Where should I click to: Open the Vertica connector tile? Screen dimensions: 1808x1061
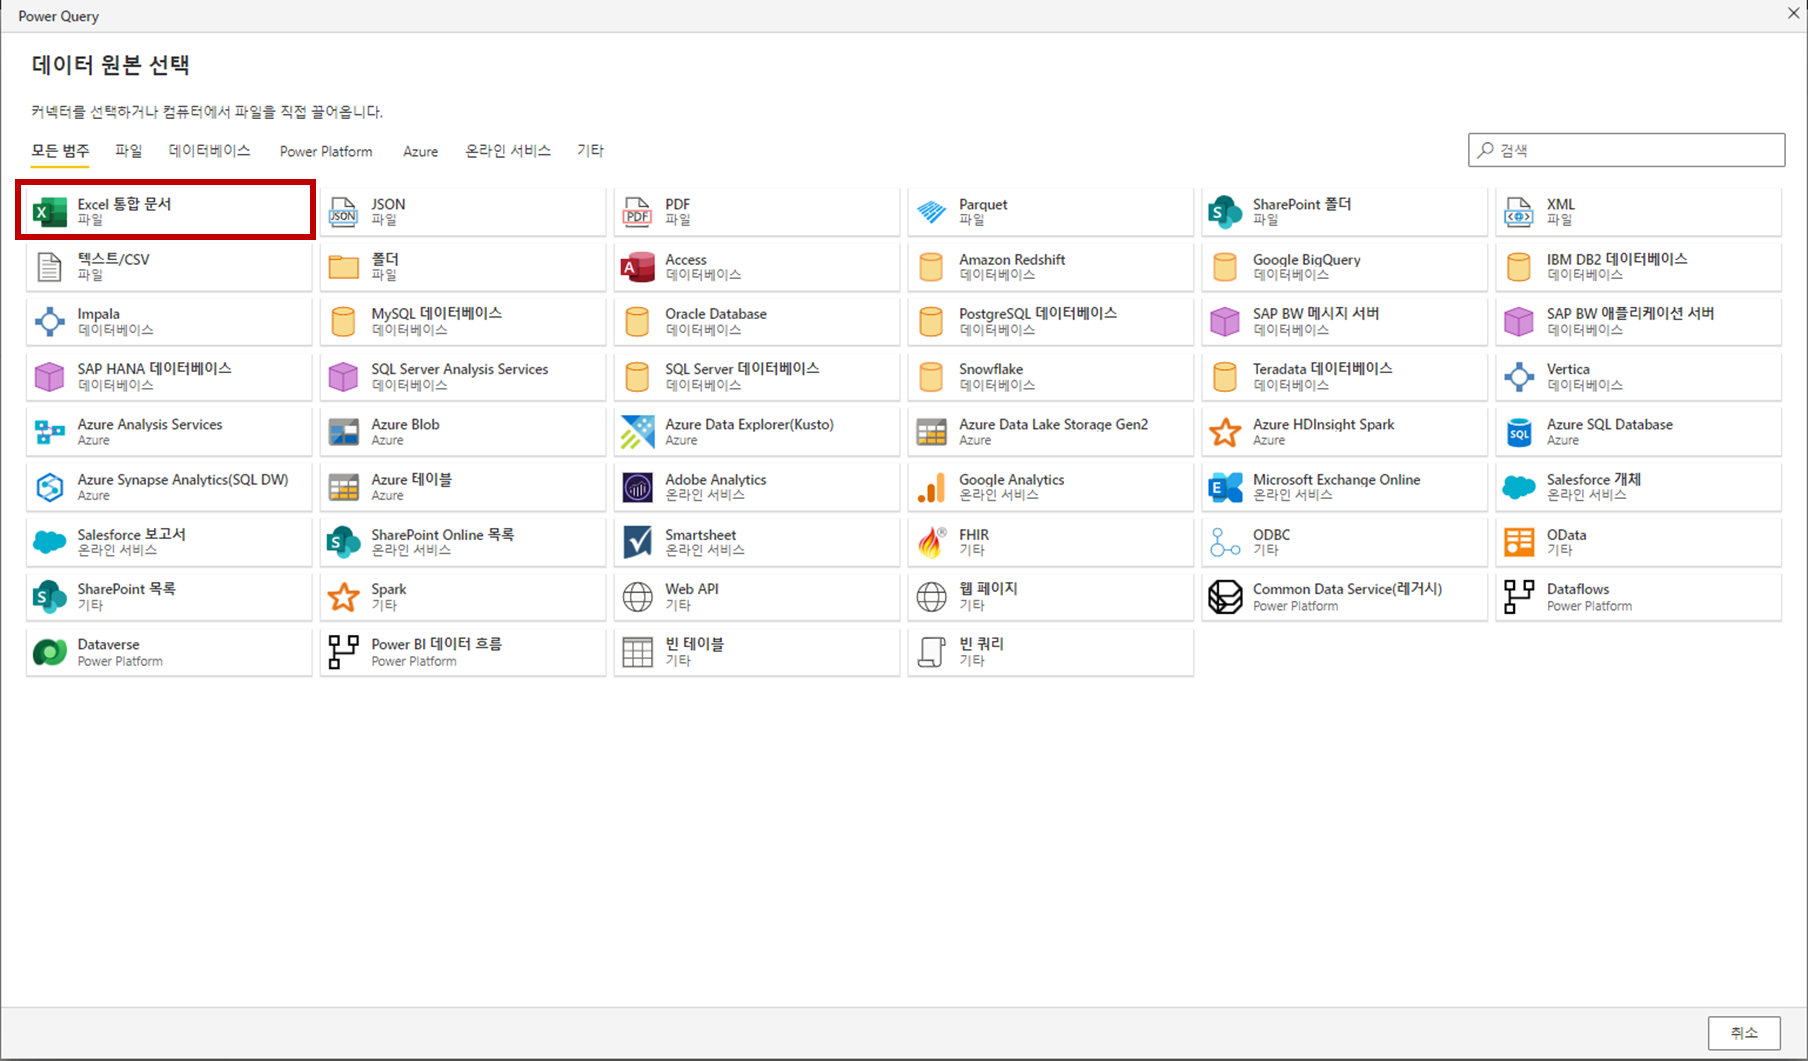click(x=1639, y=377)
